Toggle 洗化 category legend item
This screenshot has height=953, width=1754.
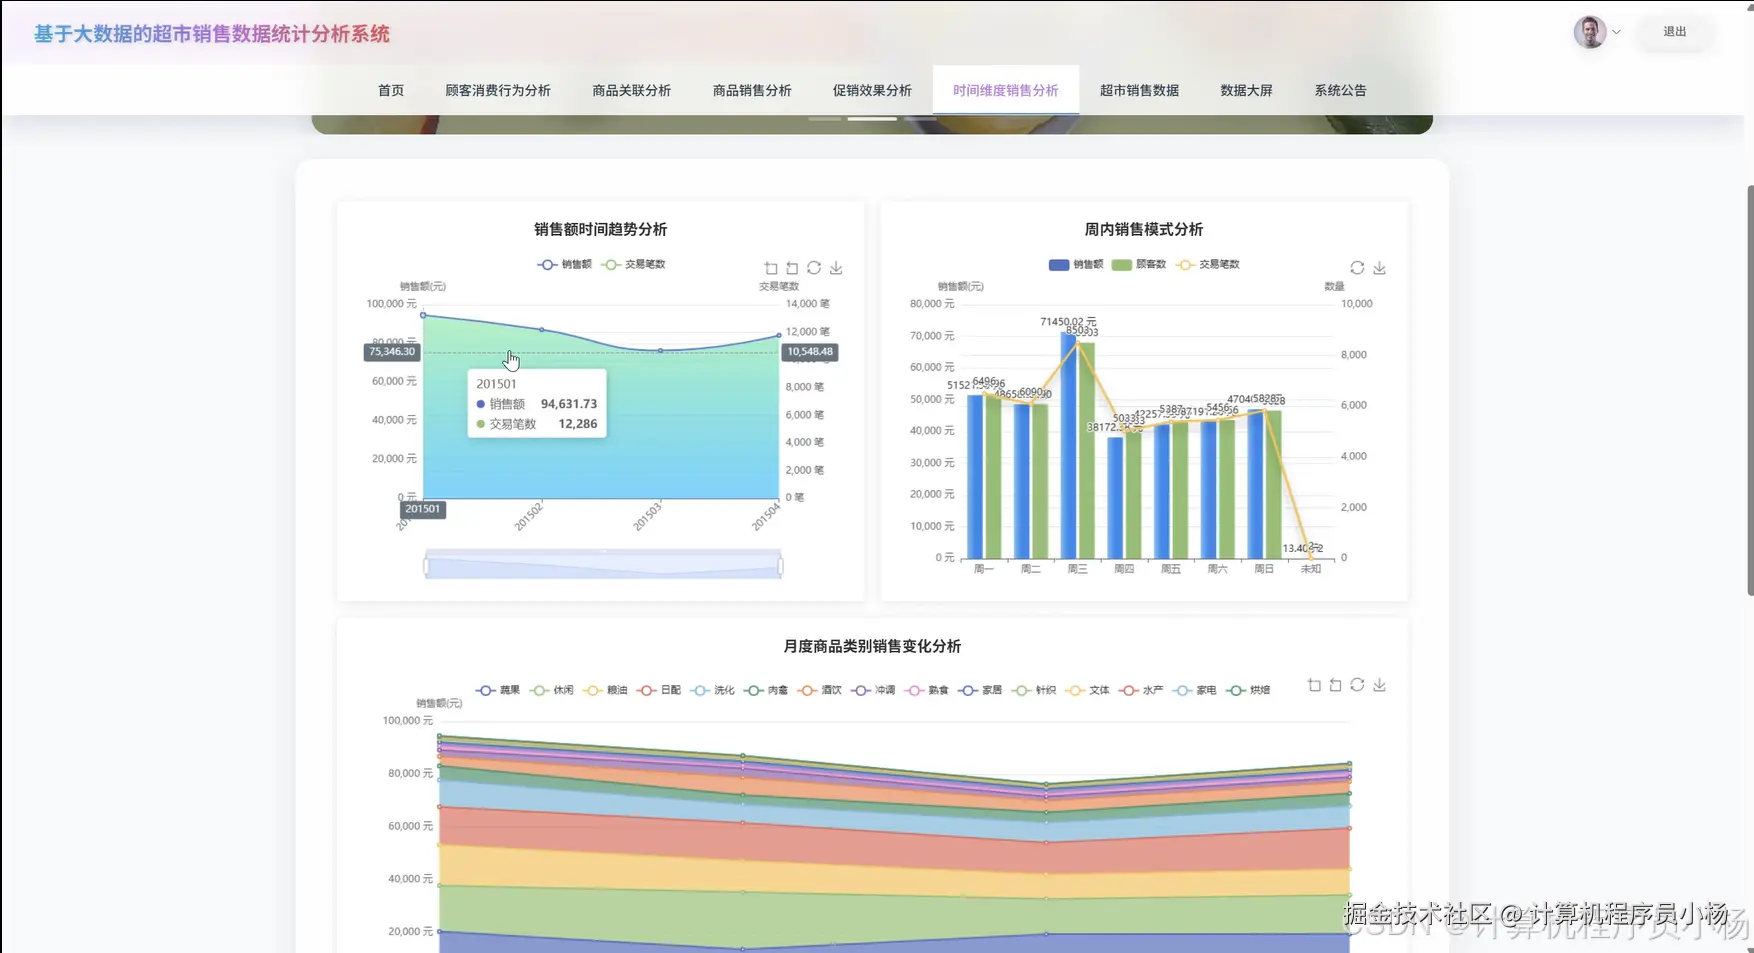pyautogui.click(x=712, y=690)
